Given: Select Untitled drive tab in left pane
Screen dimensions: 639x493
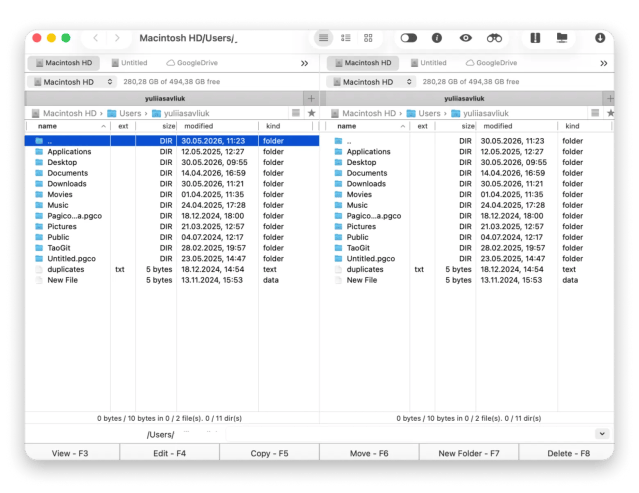Looking at the screenshot, I should [x=130, y=63].
